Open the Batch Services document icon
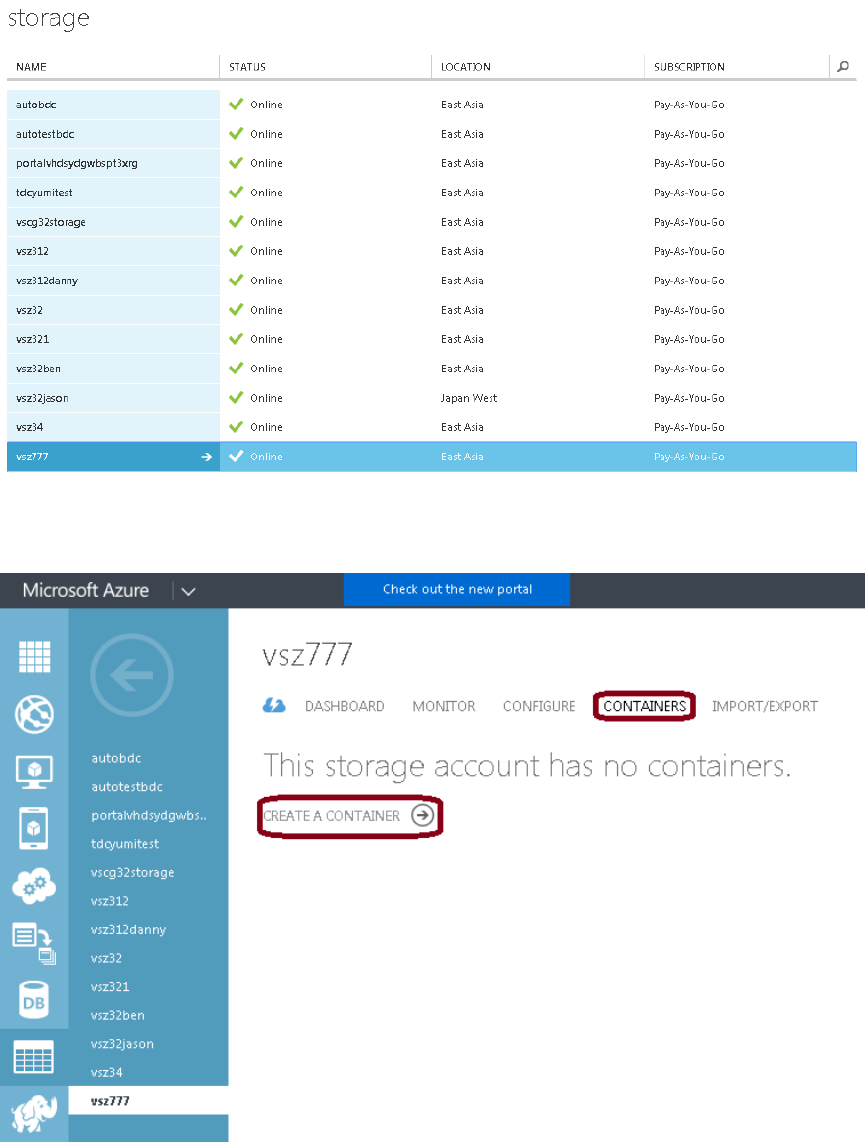 click(34, 943)
